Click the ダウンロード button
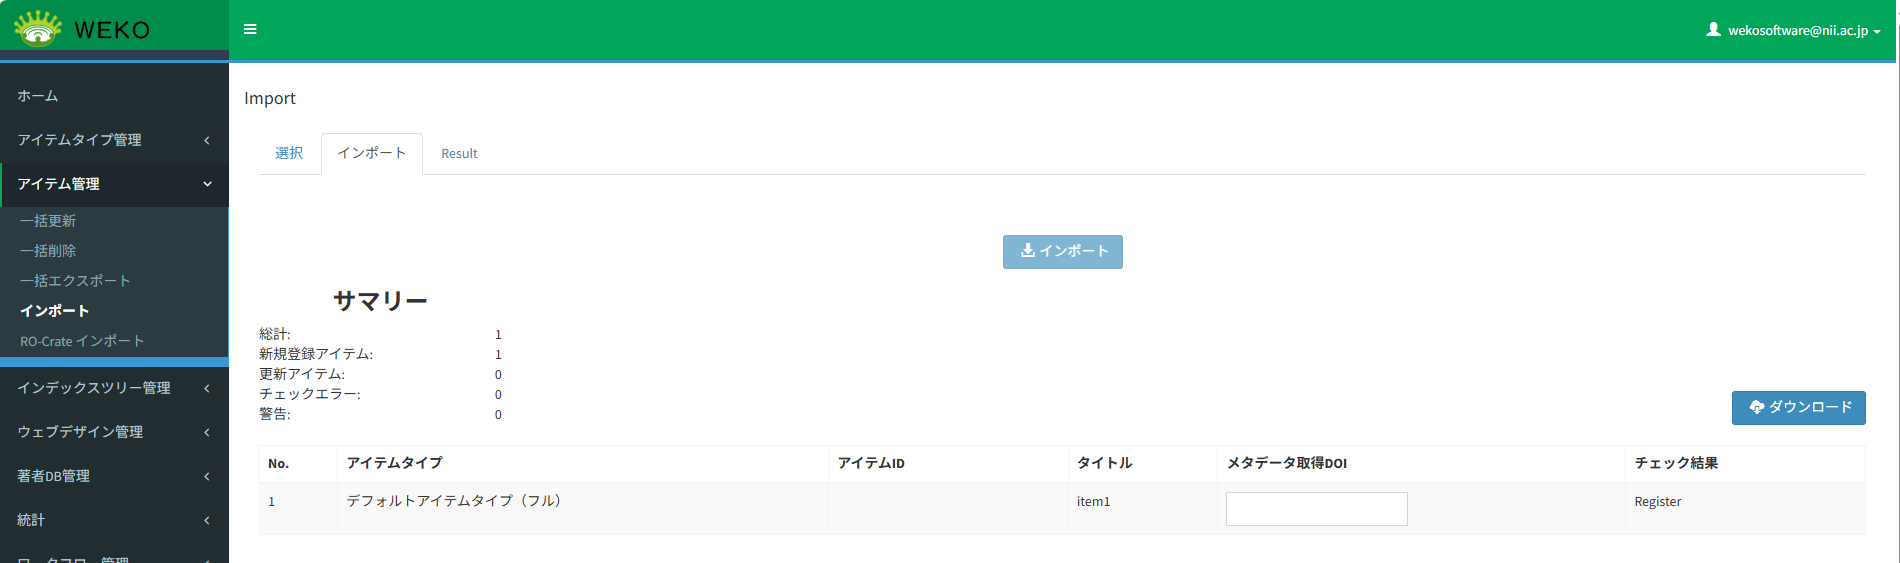Screen dimensions: 1900x563 1798,408
